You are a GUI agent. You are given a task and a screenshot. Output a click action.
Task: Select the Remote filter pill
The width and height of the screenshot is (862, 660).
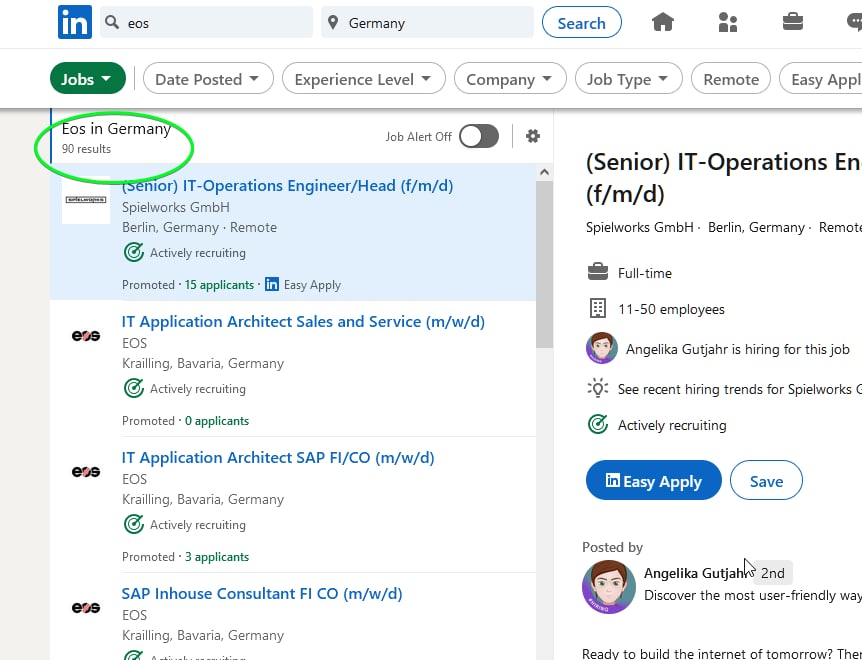(x=731, y=79)
